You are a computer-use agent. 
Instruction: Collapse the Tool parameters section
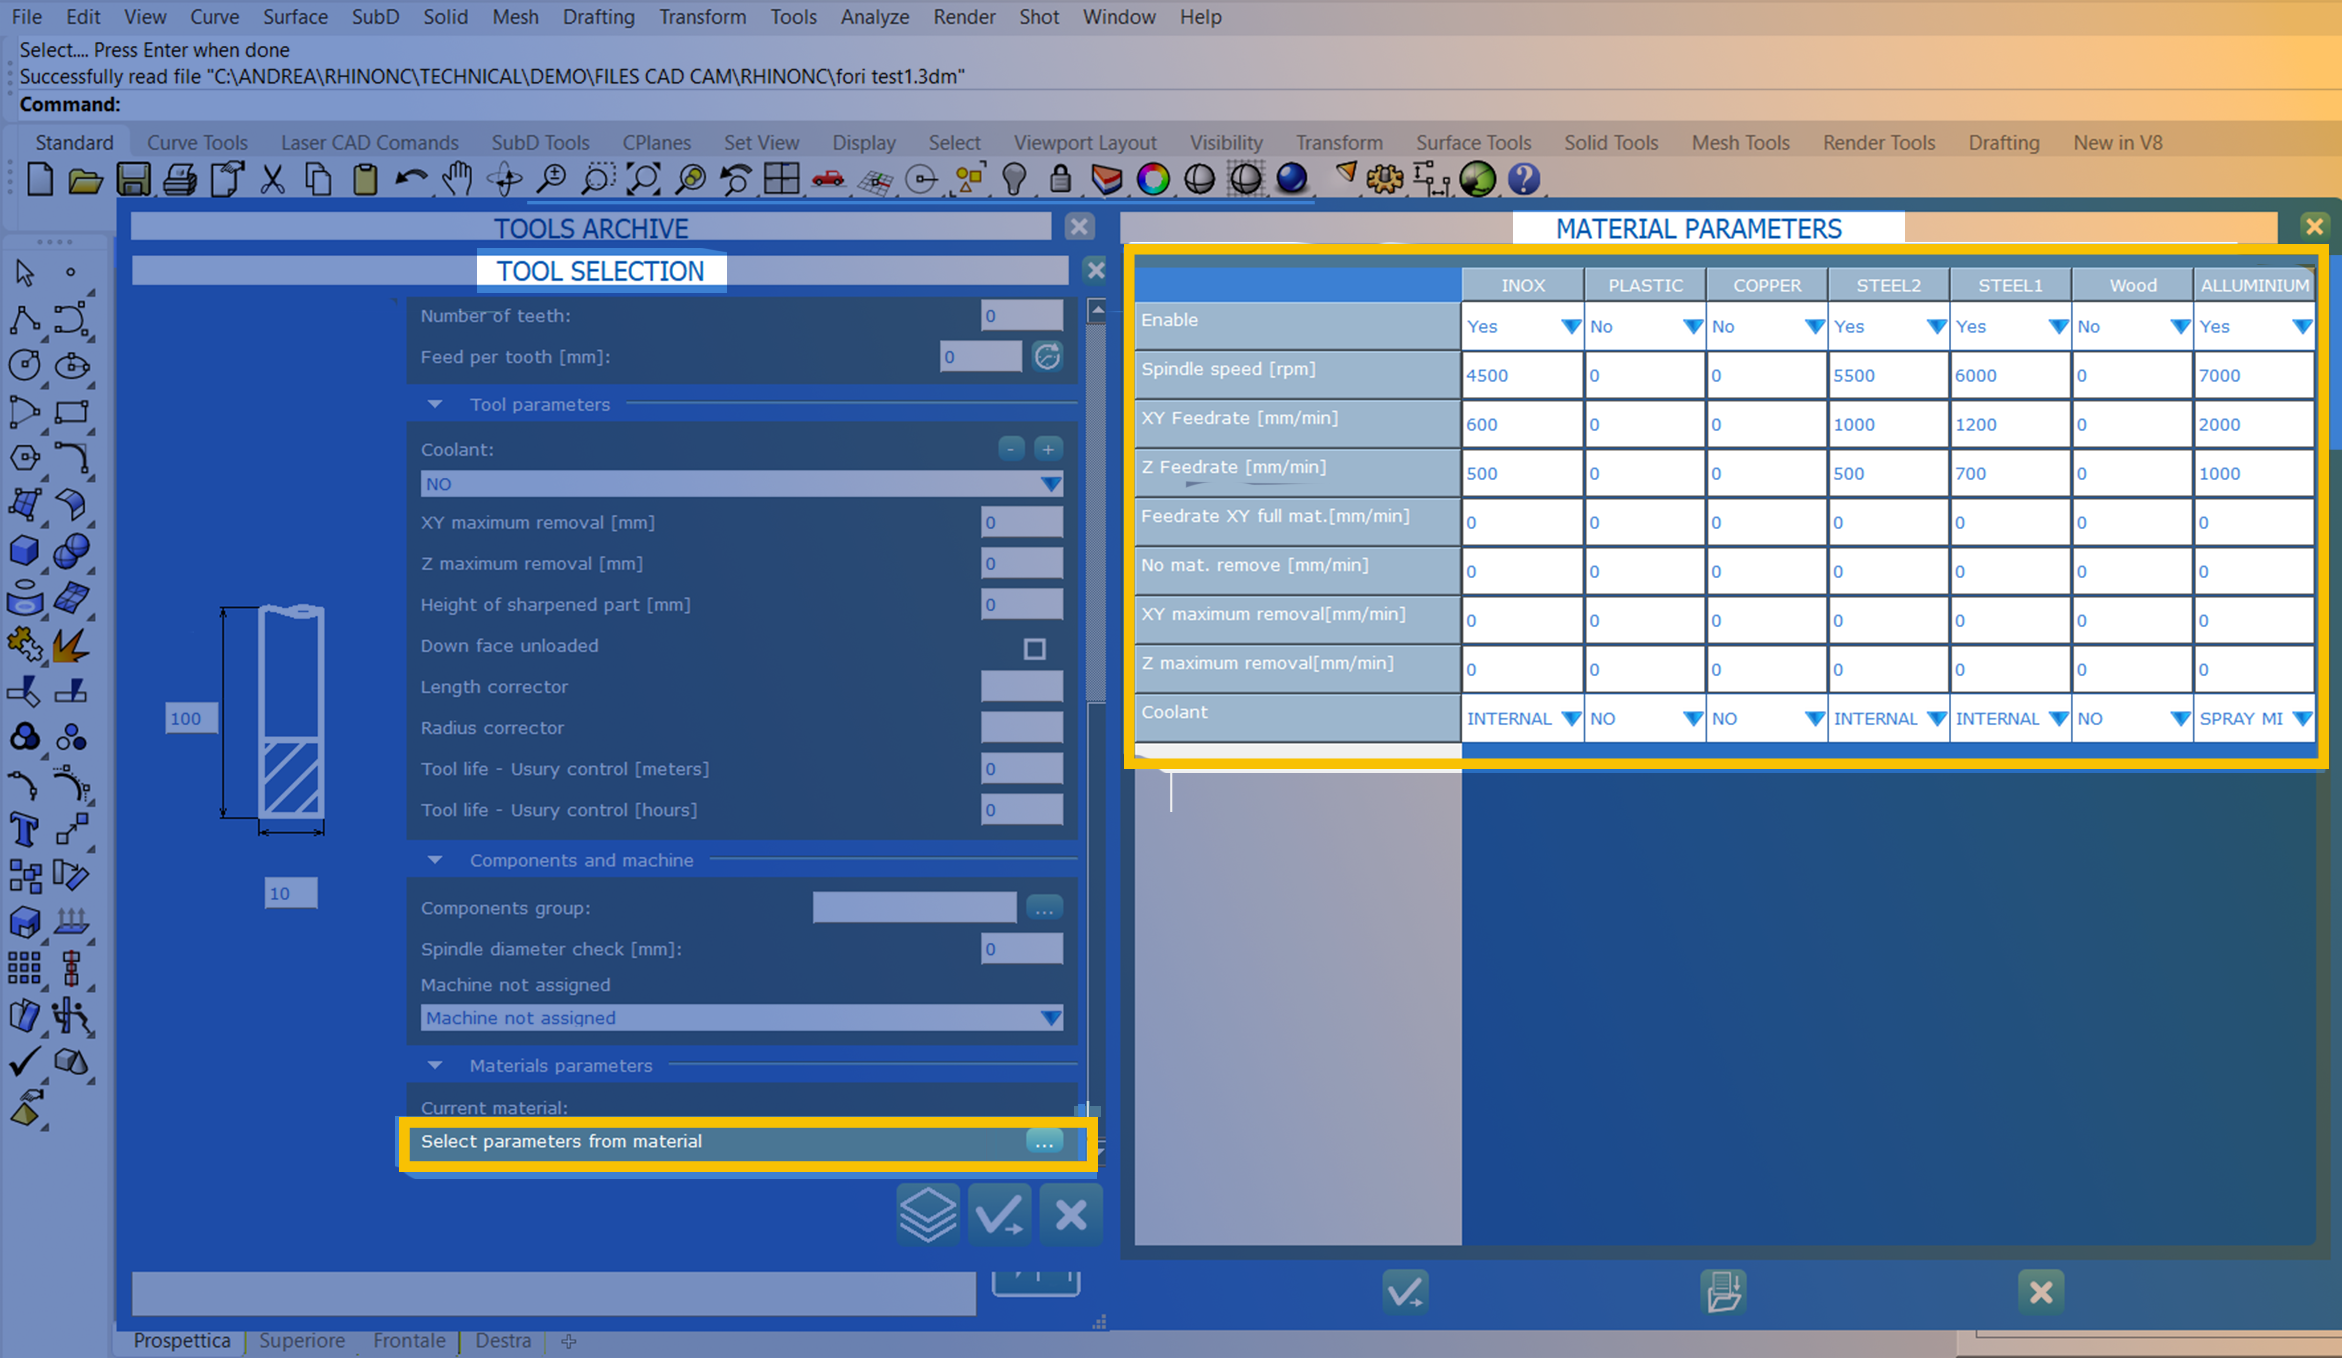coord(435,404)
